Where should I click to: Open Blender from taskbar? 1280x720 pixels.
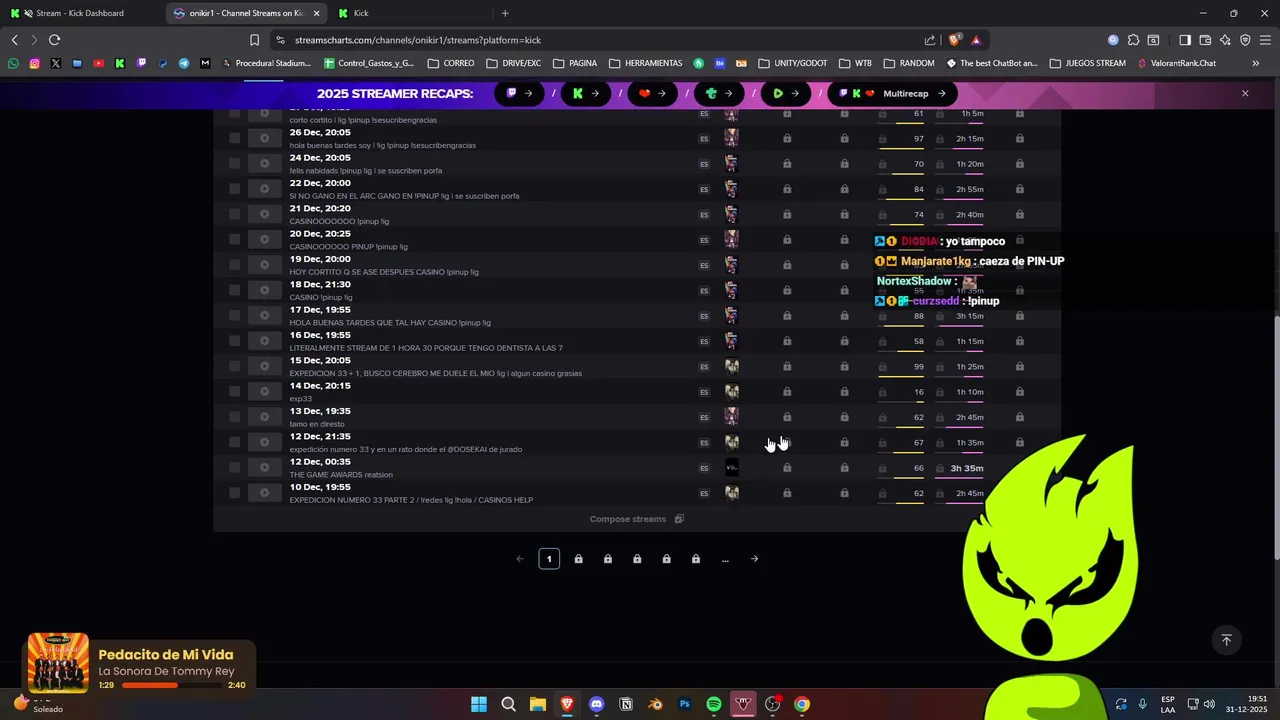pyautogui.click(x=655, y=704)
